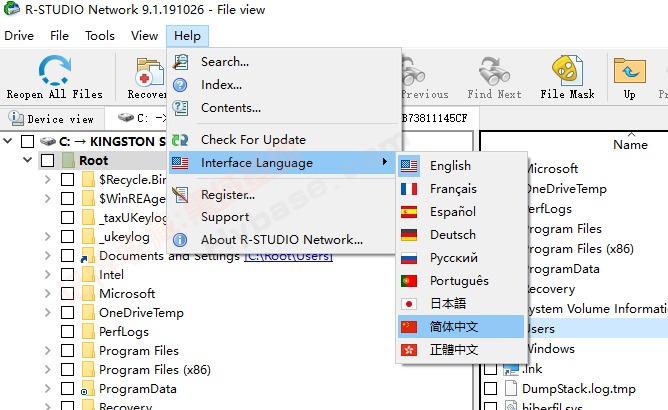Viewport: 668px width, 410px height.
Task: Choose Support from Help menu
Action: click(281, 217)
